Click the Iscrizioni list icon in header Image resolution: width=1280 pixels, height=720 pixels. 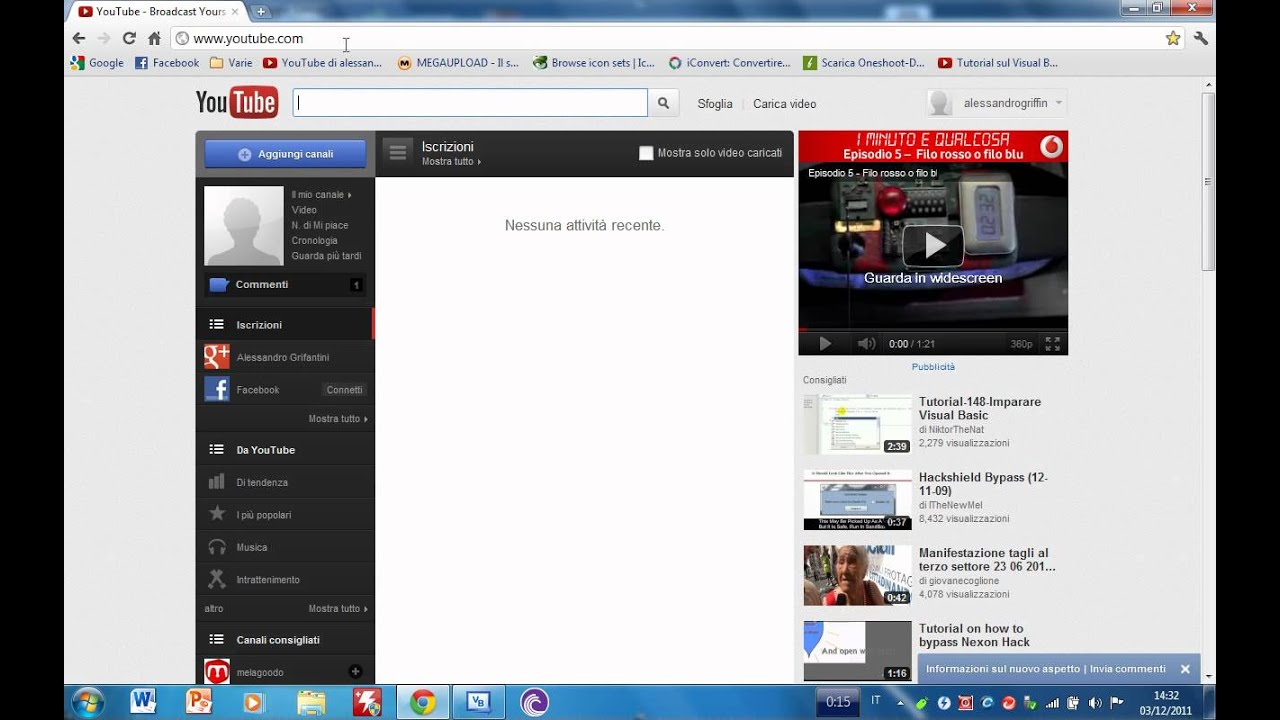[398, 152]
